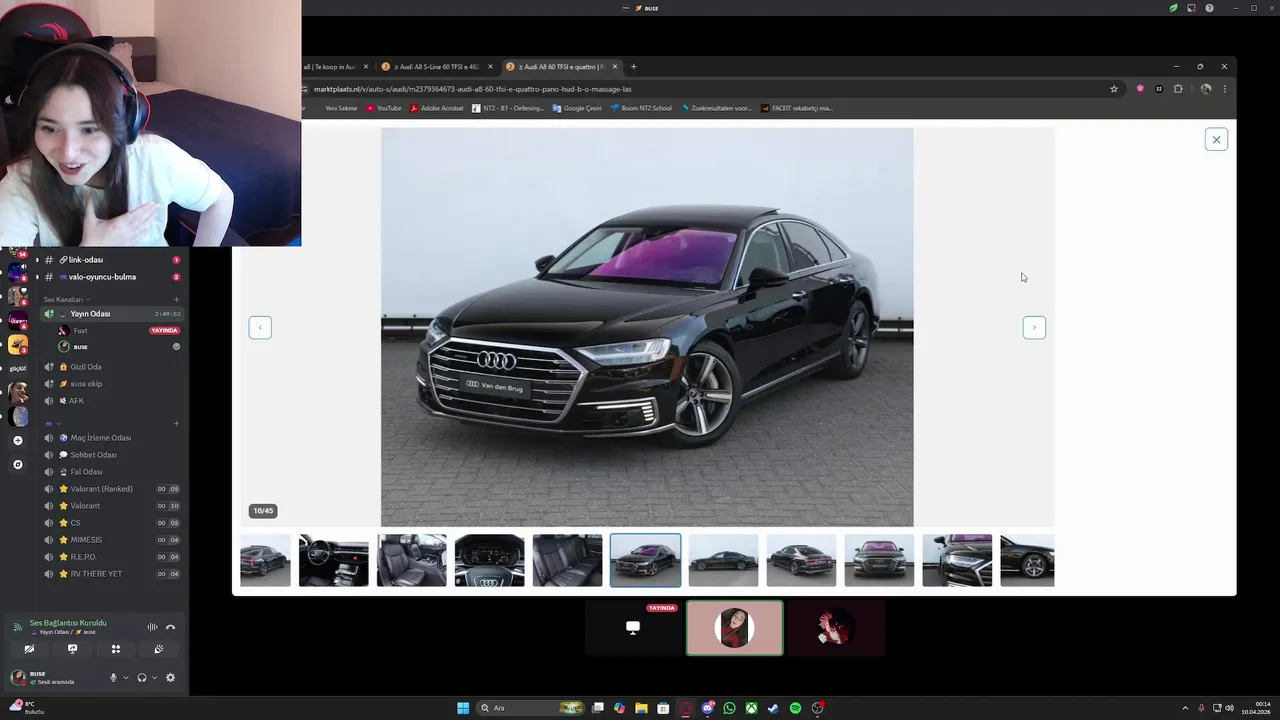Select Yayın Odası voice channel

pos(111,314)
